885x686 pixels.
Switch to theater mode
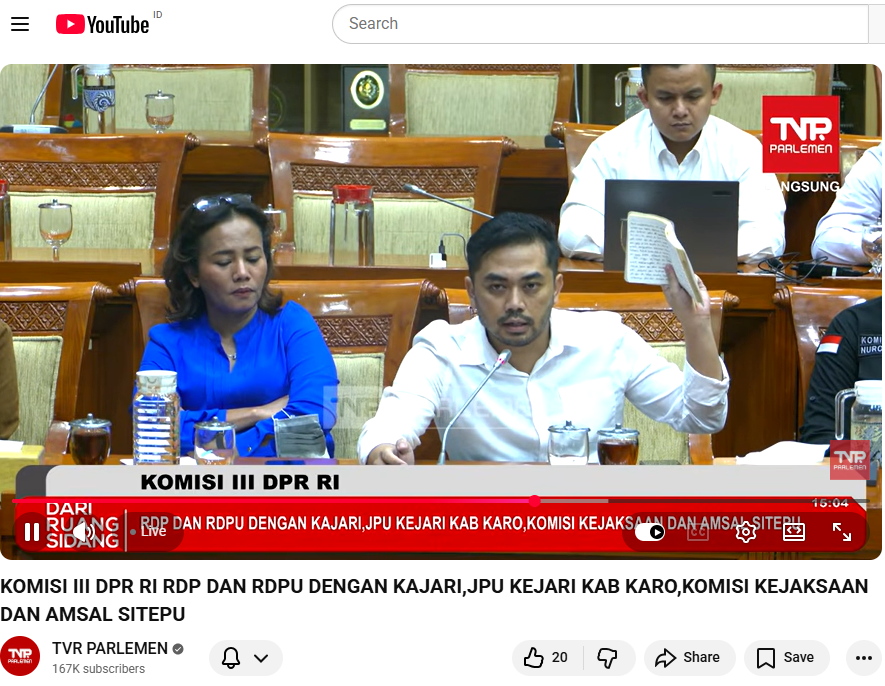794,532
